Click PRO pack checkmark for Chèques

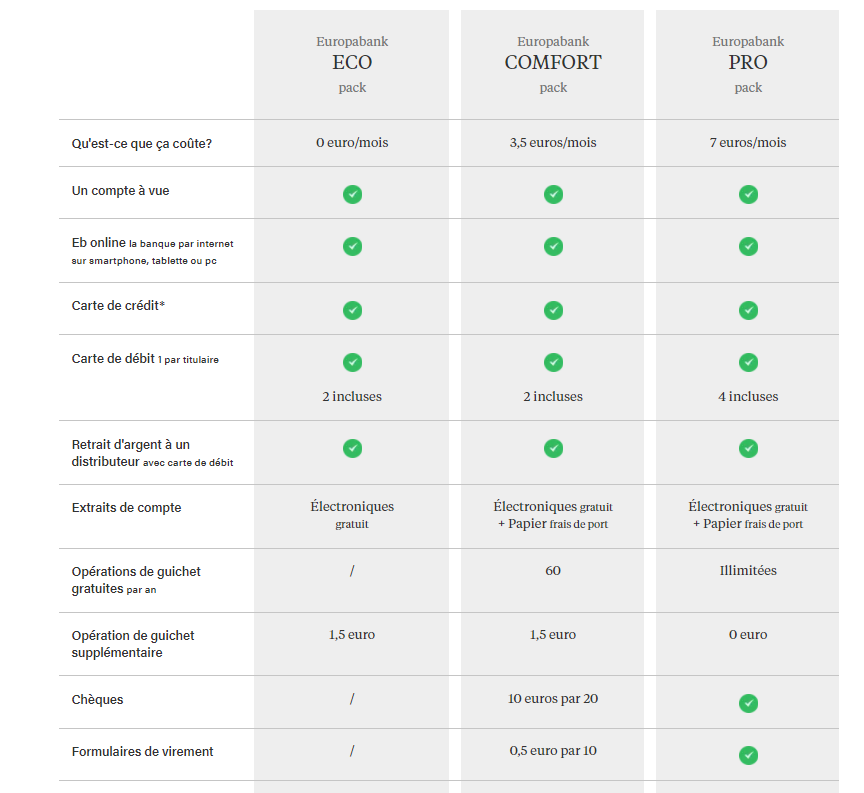coord(748,703)
